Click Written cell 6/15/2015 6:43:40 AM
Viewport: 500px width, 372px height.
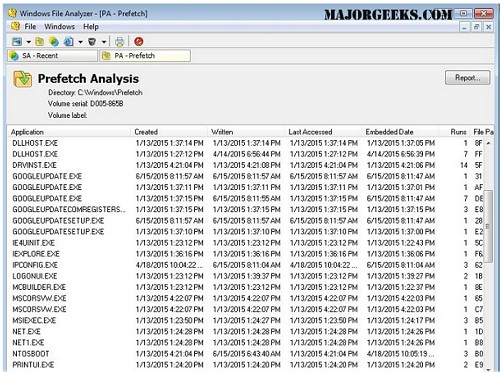tap(247, 353)
